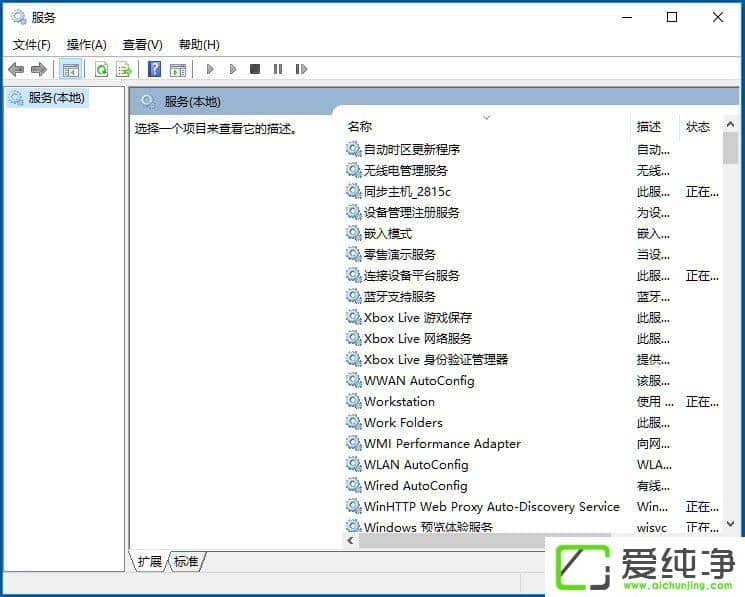Open the 帮助(H) menu
The image size is (745, 597).
tap(199, 45)
